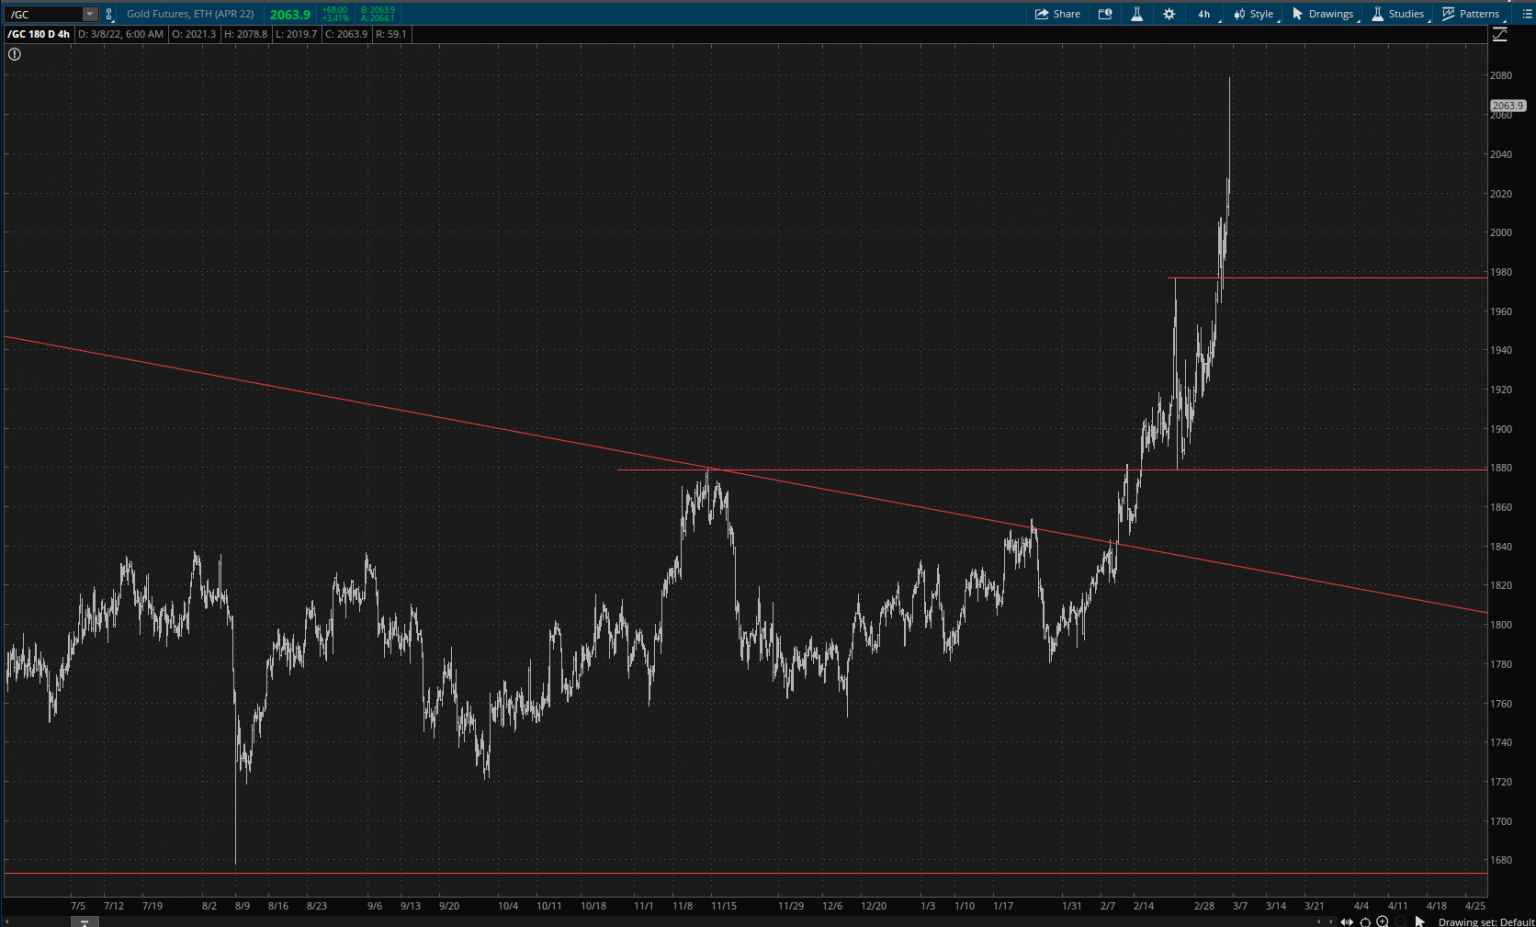Image resolution: width=1536 pixels, height=927 pixels.
Task: Click the /GC symbol input field
Action: (x=44, y=14)
